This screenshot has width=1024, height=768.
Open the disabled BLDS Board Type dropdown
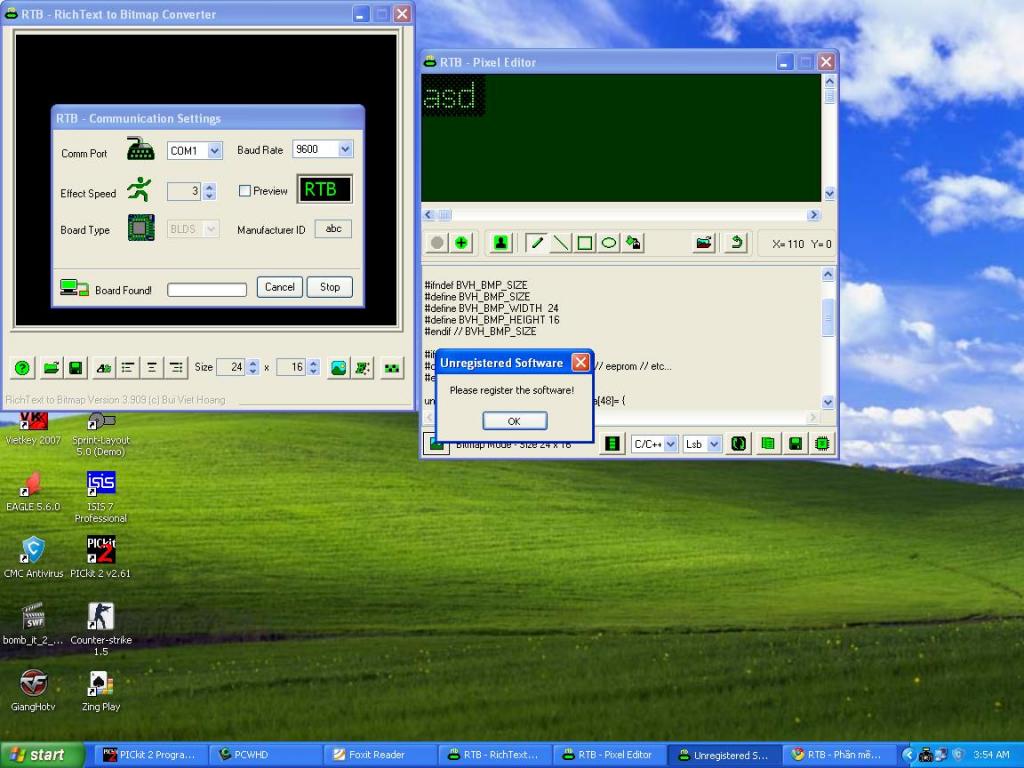[x=210, y=229]
